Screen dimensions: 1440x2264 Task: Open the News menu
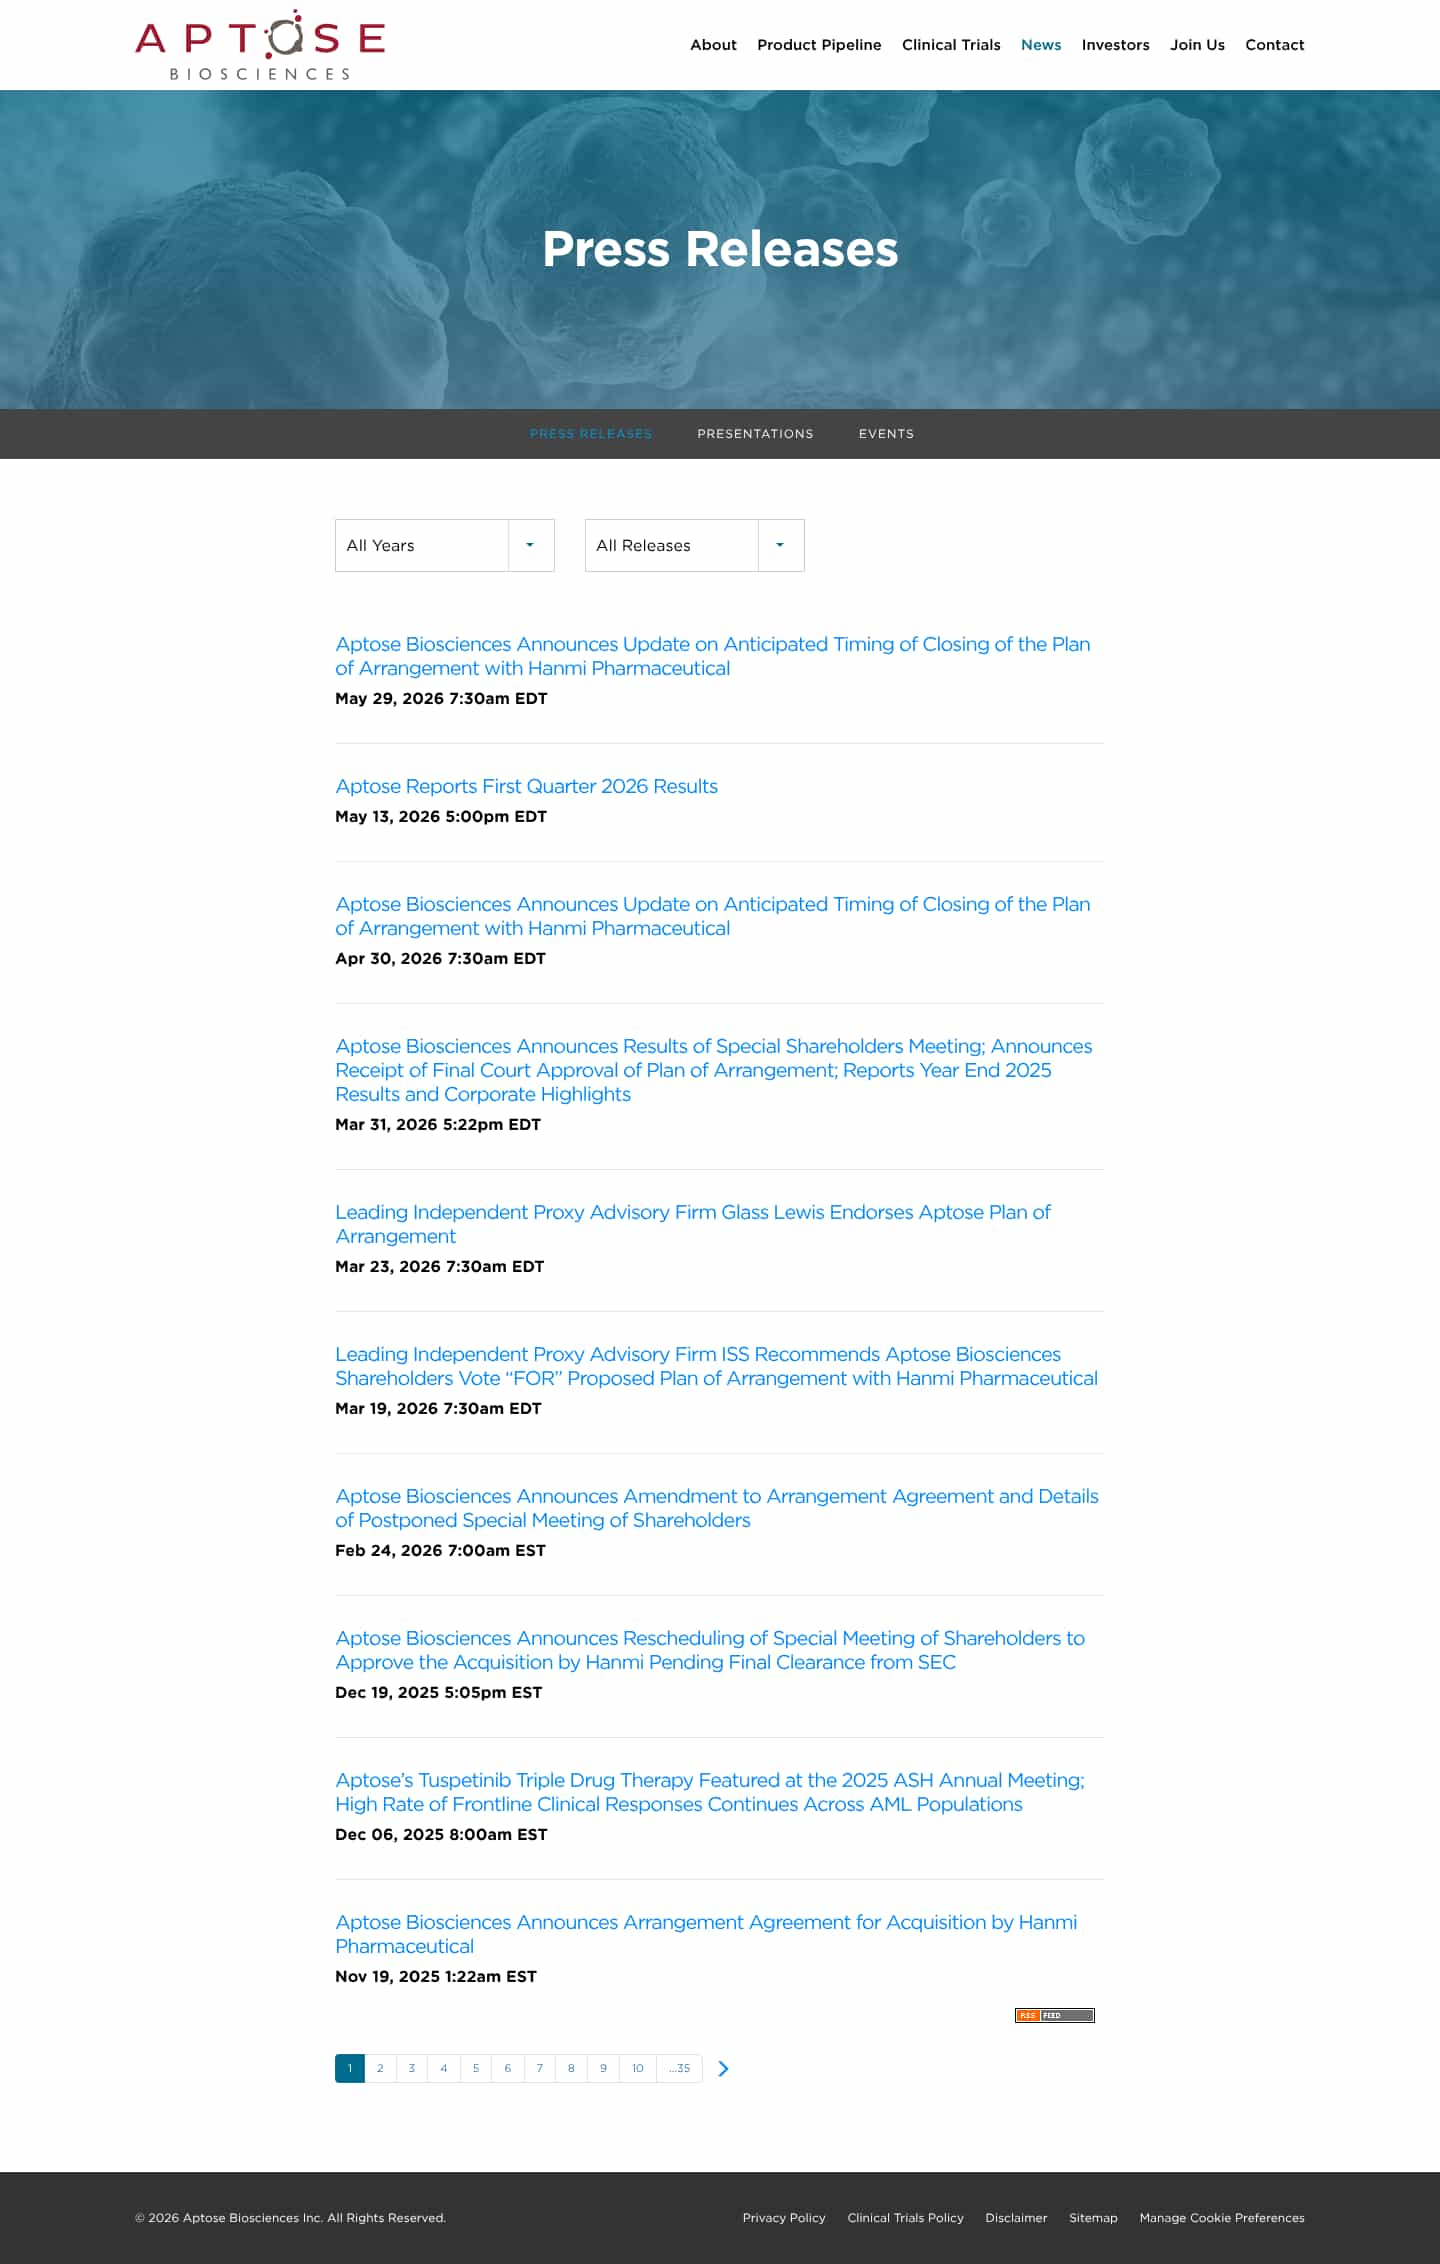pyautogui.click(x=1041, y=45)
